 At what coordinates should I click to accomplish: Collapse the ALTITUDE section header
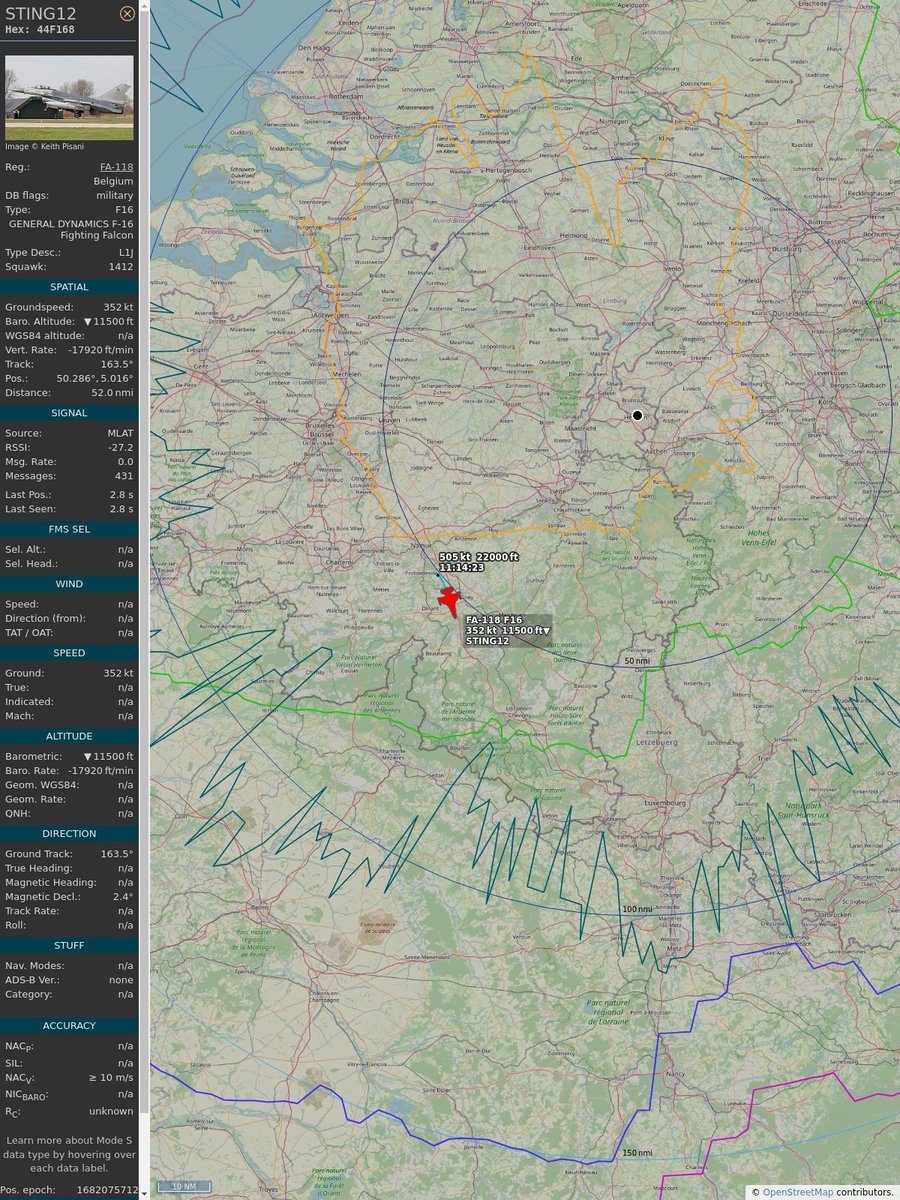tap(69, 736)
